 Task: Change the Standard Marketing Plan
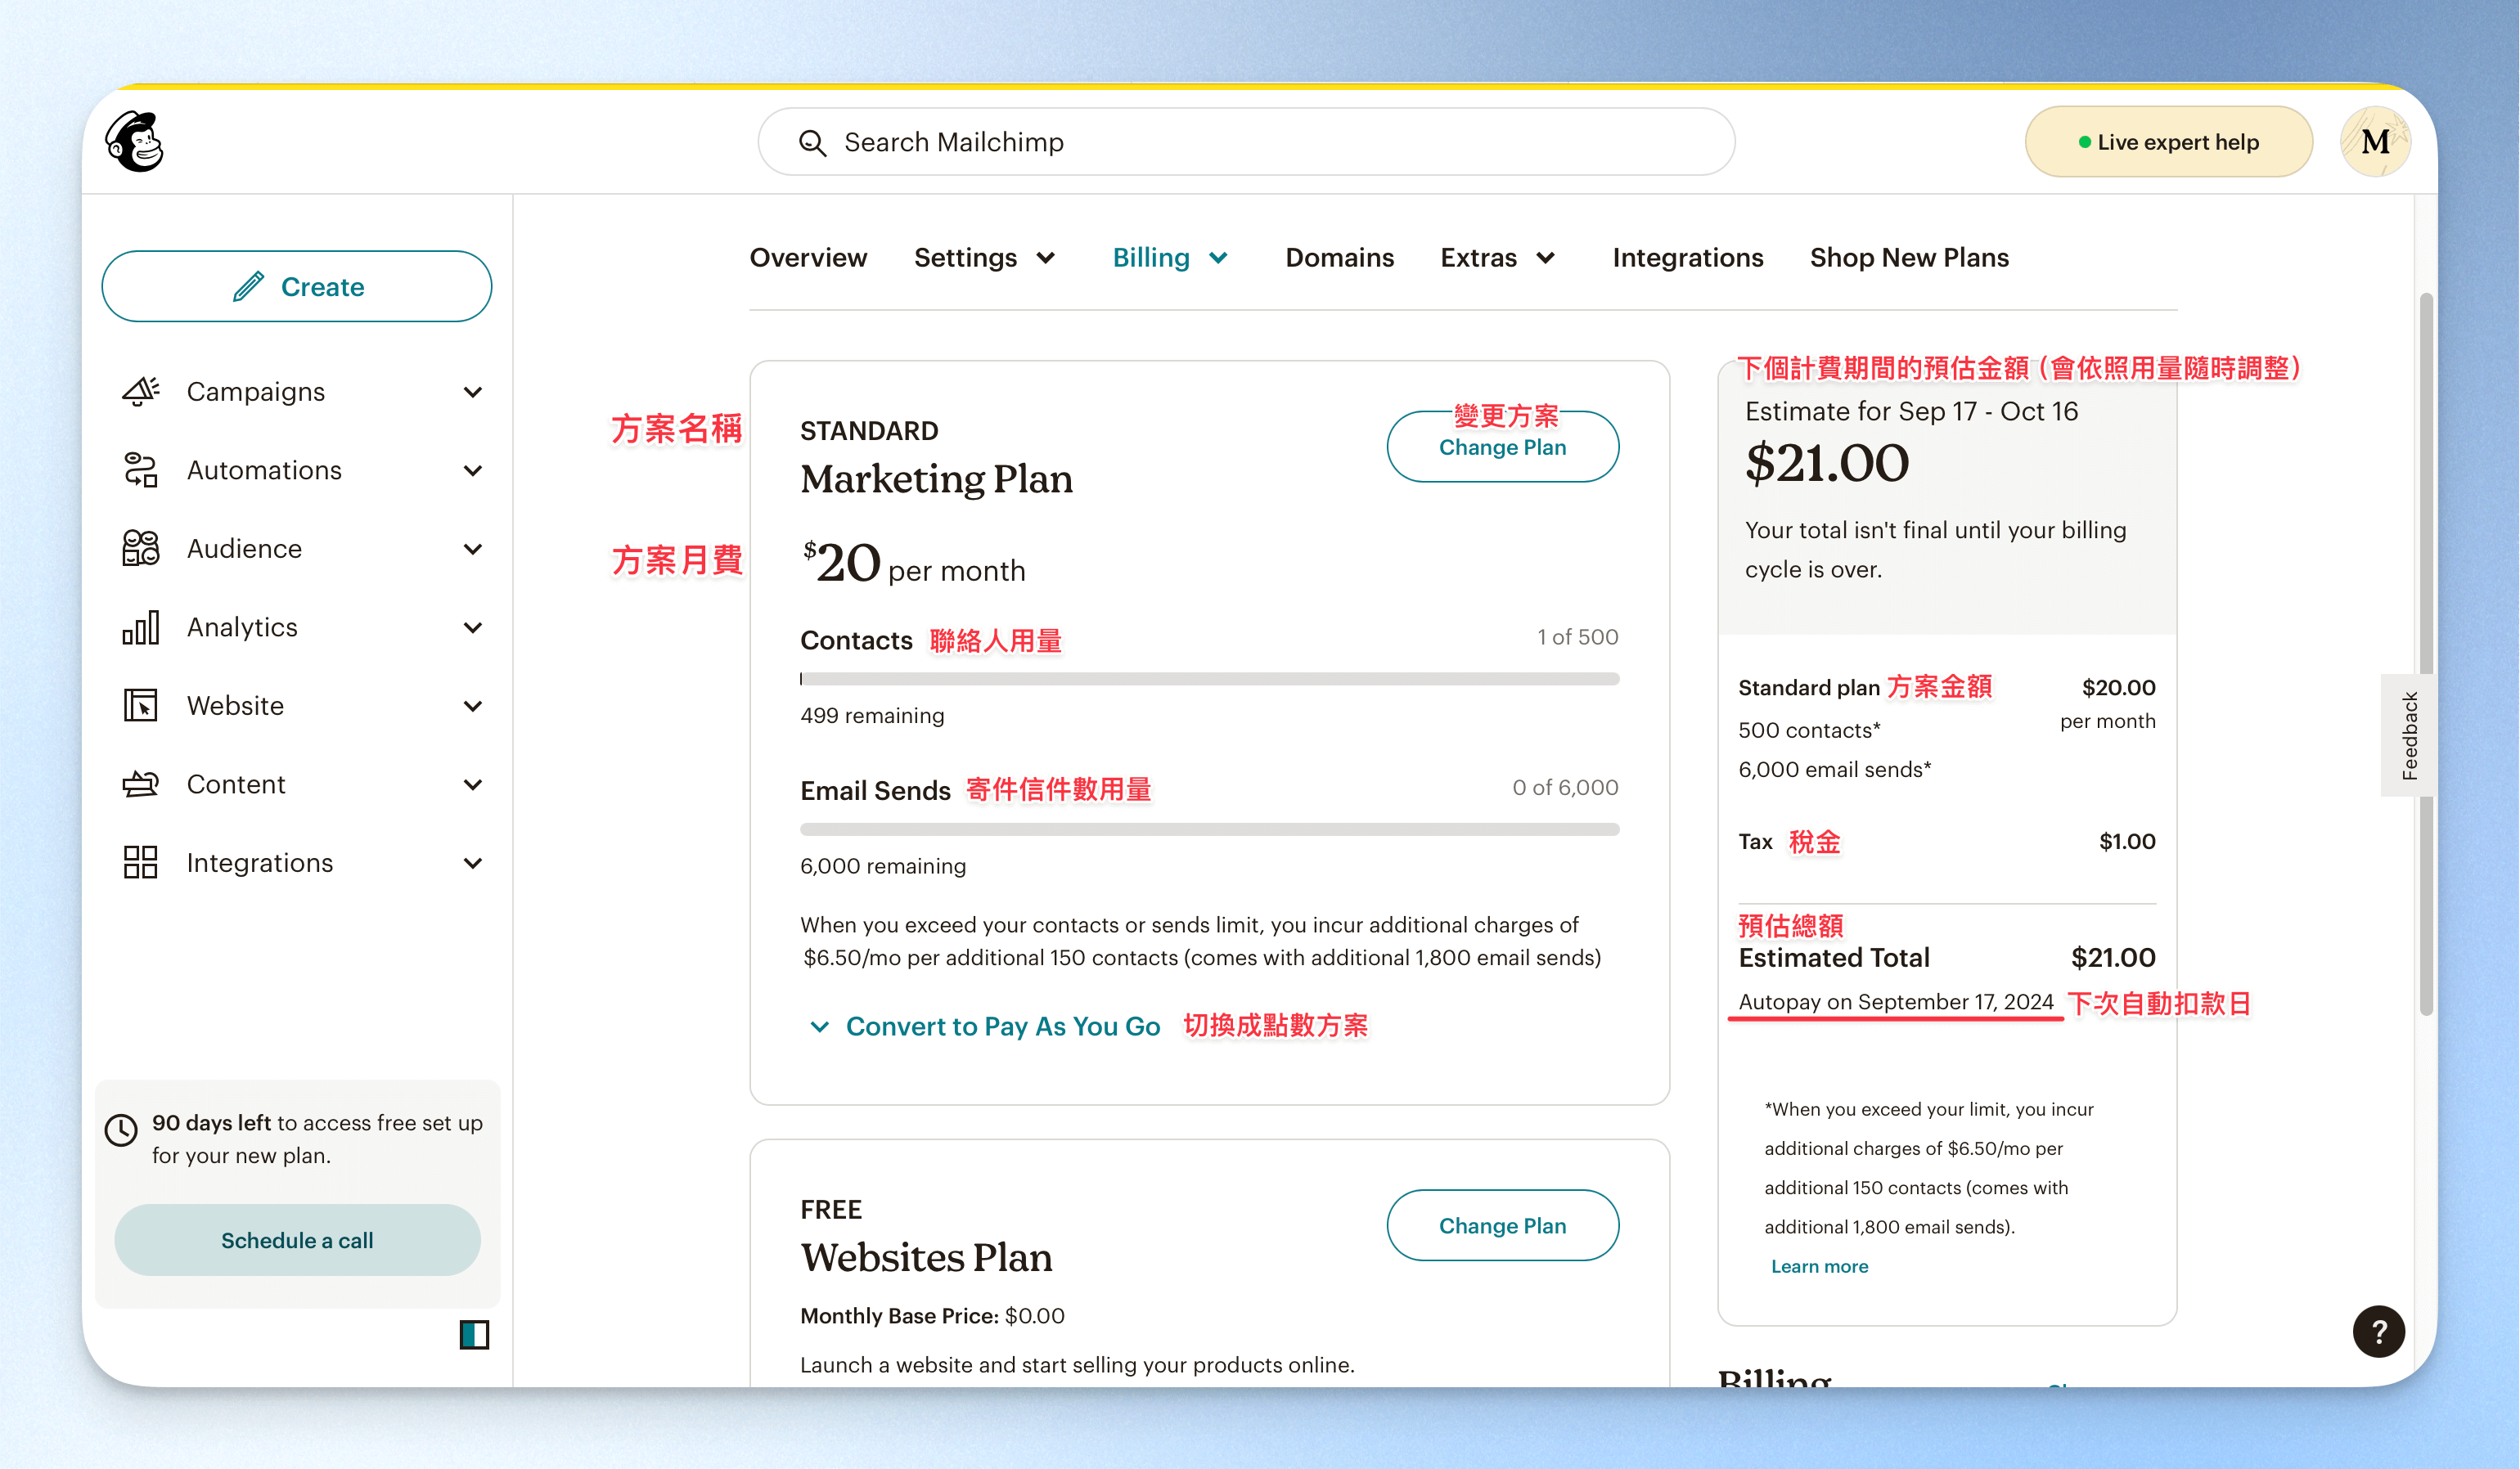point(1502,447)
